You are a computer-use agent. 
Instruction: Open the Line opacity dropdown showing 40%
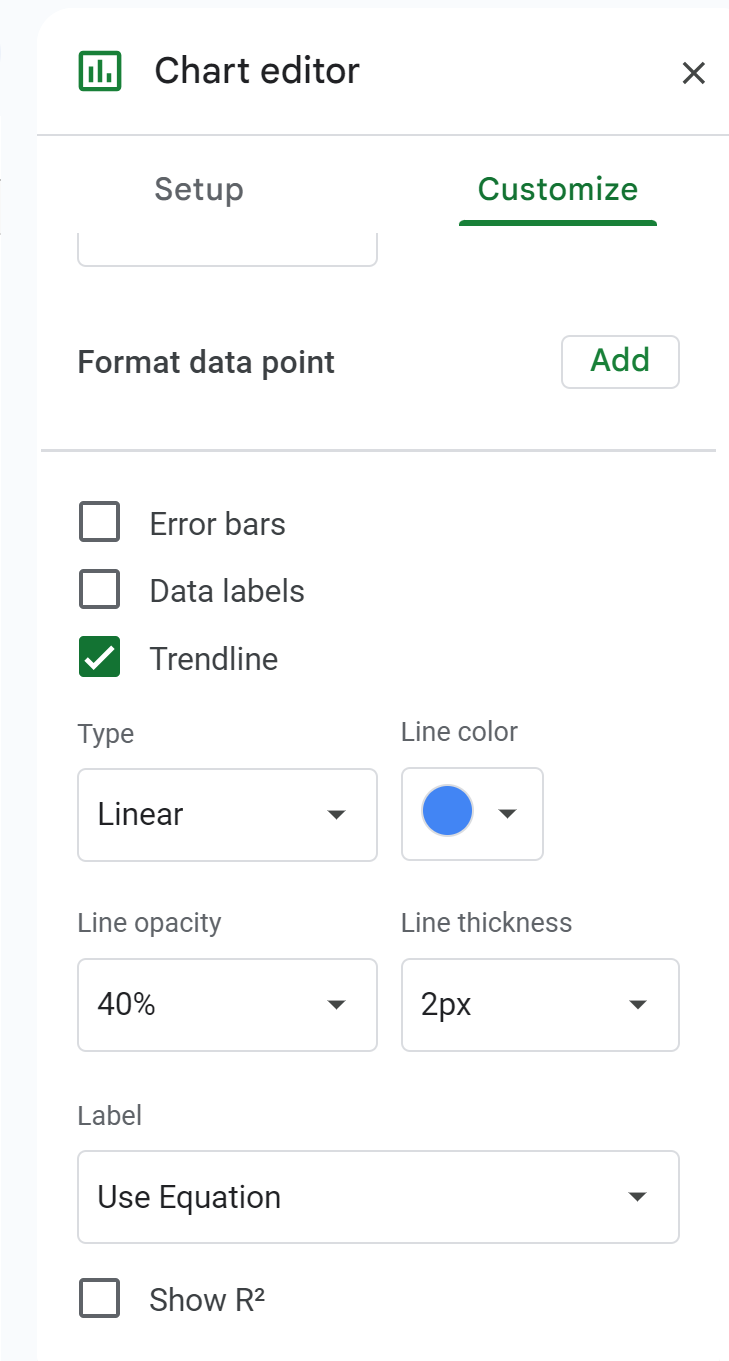tap(227, 1005)
